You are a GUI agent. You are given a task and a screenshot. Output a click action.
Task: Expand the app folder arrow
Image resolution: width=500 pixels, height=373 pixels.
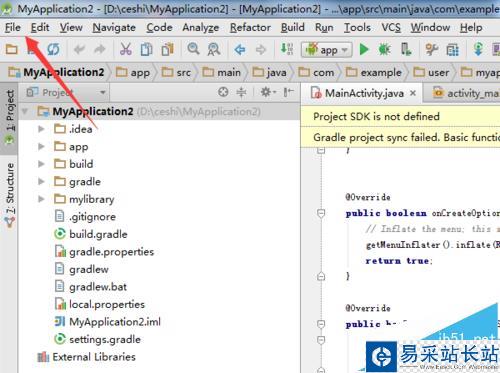click(x=41, y=146)
